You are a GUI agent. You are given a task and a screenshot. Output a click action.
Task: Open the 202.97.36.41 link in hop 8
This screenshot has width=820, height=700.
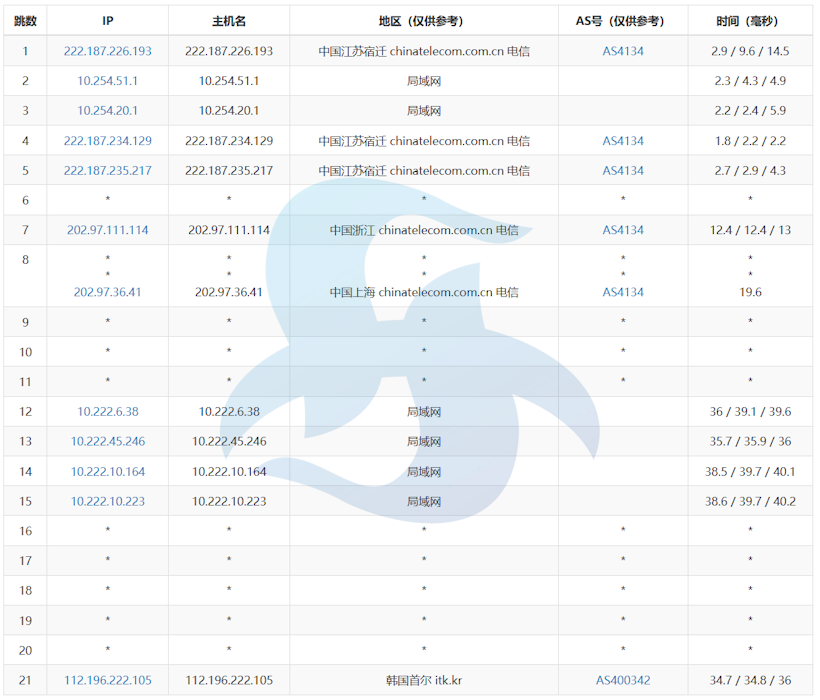(107, 292)
